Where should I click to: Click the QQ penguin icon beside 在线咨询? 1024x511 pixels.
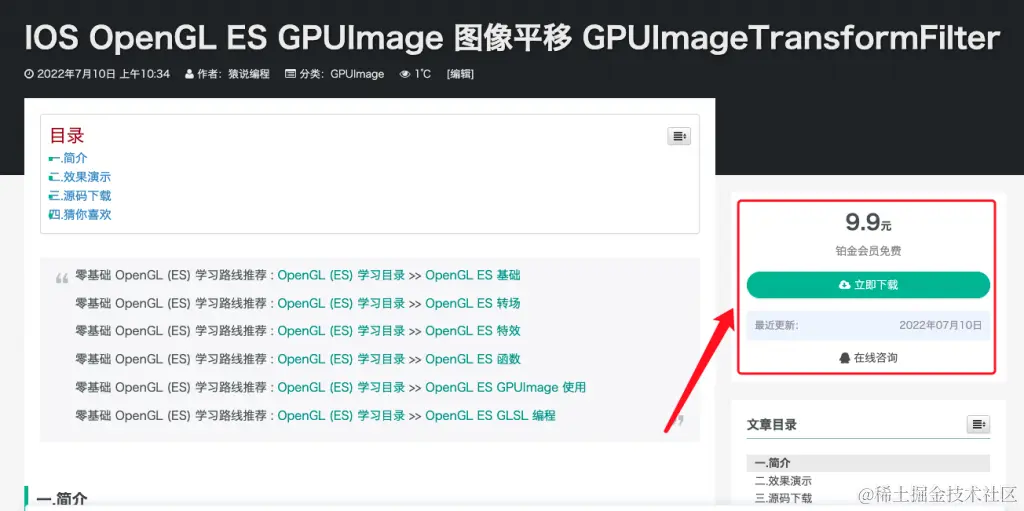[x=844, y=357]
